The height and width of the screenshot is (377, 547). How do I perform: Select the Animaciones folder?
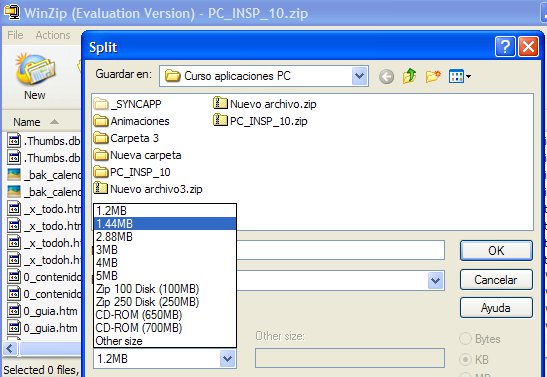132,121
